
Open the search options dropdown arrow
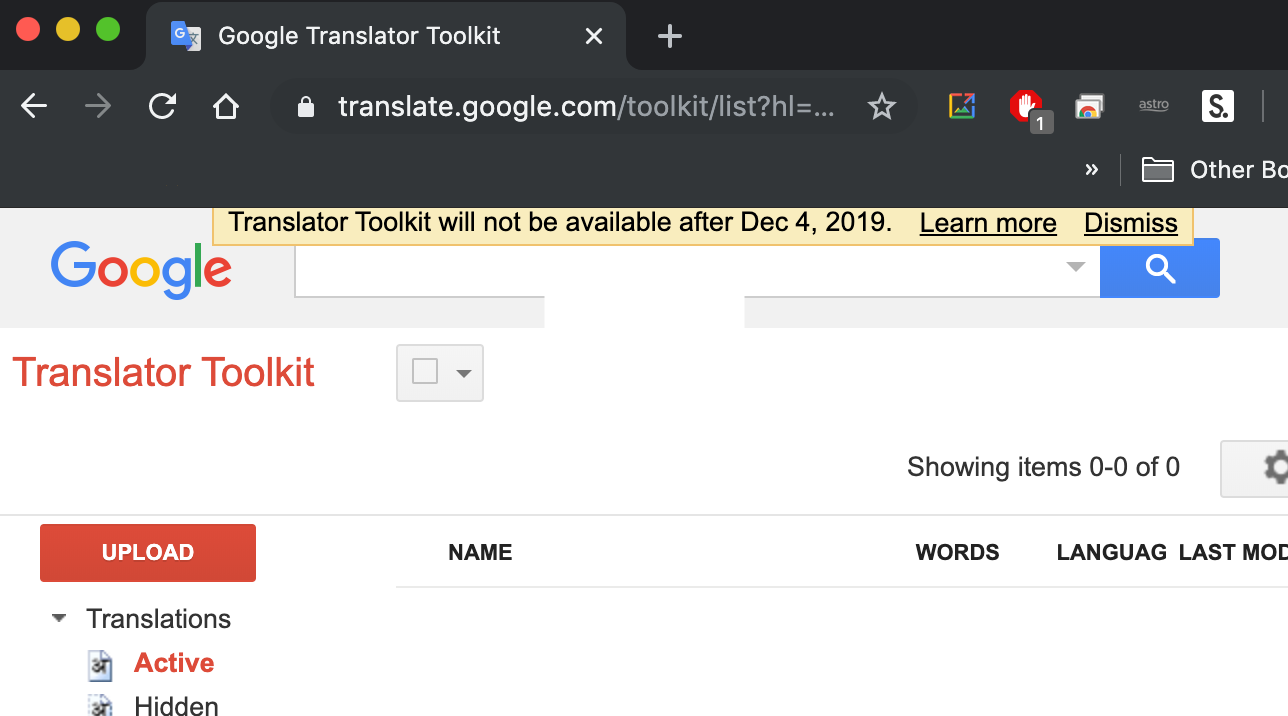click(1076, 266)
